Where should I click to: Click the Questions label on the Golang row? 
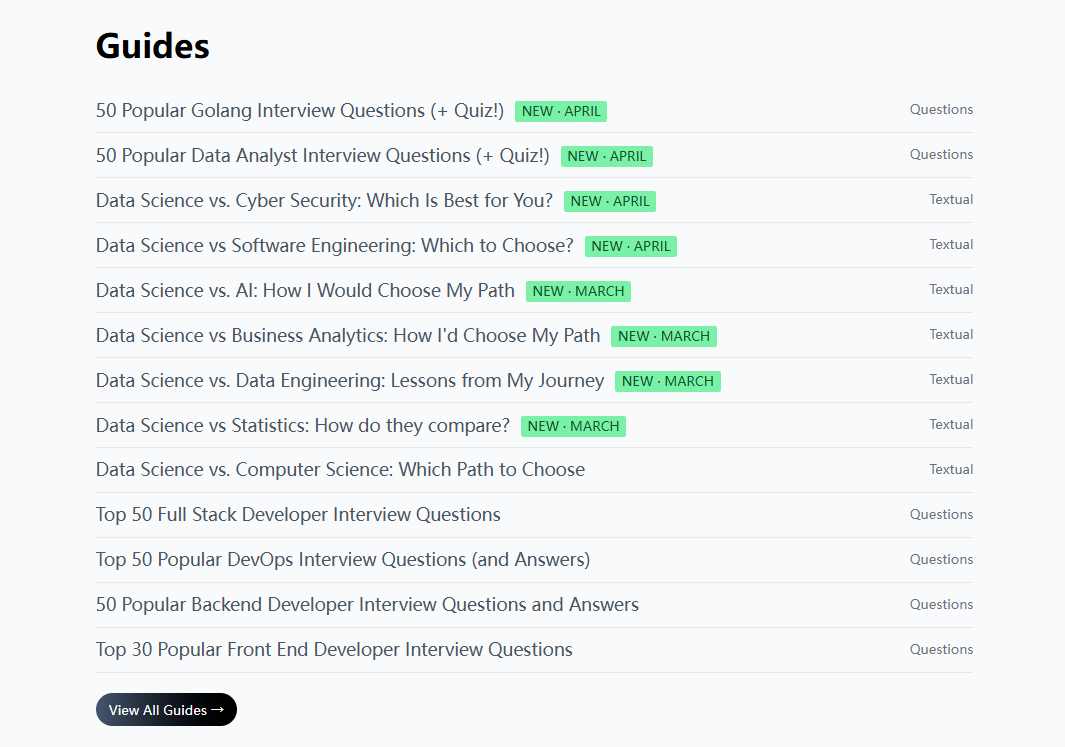(941, 110)
